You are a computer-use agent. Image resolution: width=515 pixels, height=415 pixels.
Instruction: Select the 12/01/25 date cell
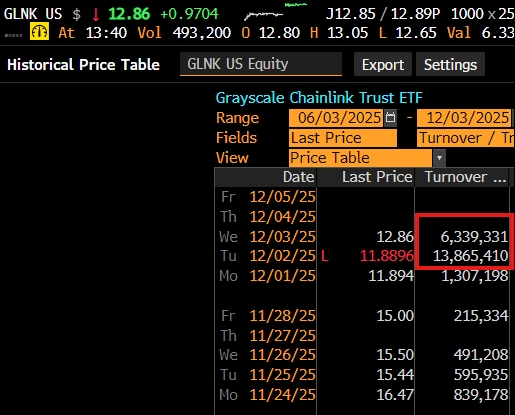(282, 276)
